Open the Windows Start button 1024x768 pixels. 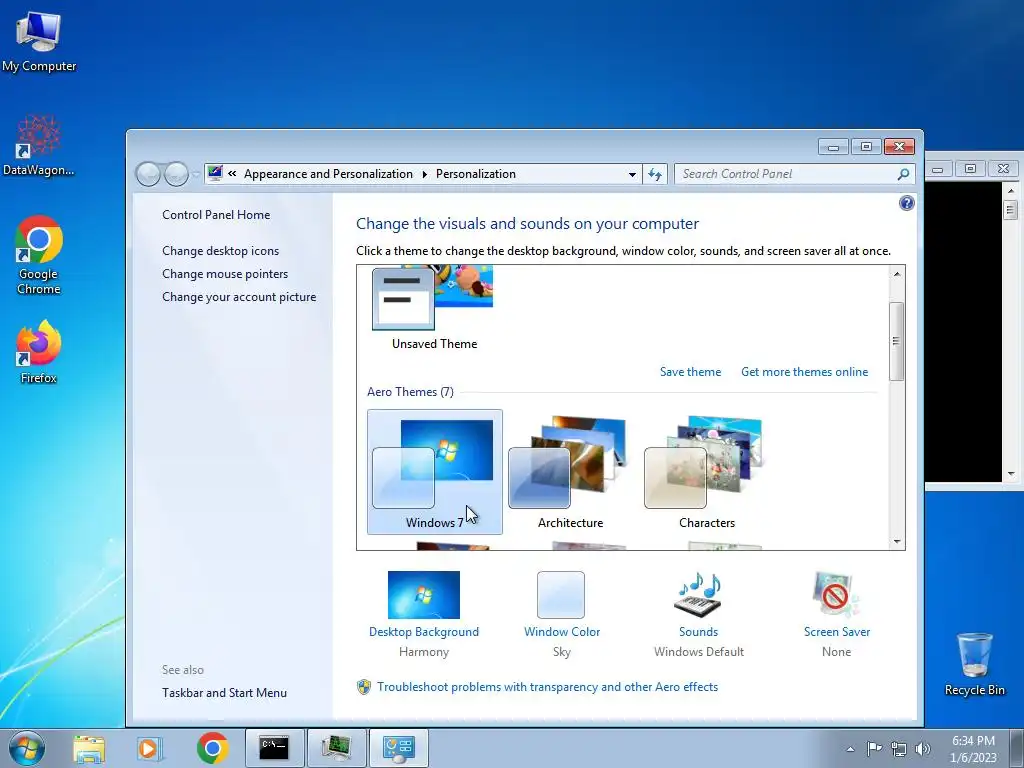[27, 748]
